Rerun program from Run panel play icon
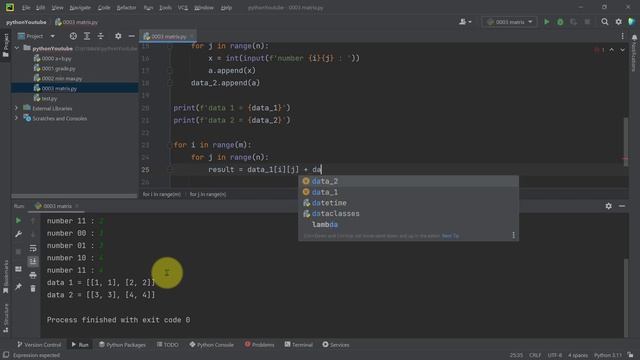Image resolution: width=640 pixels, height=360 pixels. tap(18, 220)
